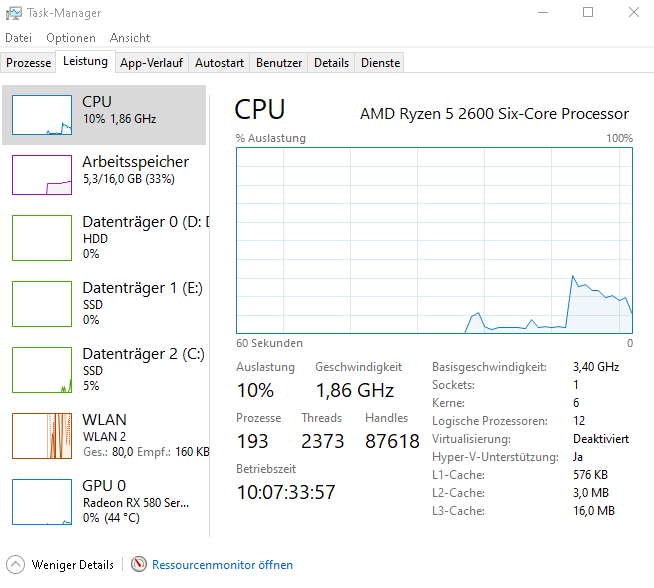Switch to the Benutzer tab
Screen dimensions: 654x588
279,62
